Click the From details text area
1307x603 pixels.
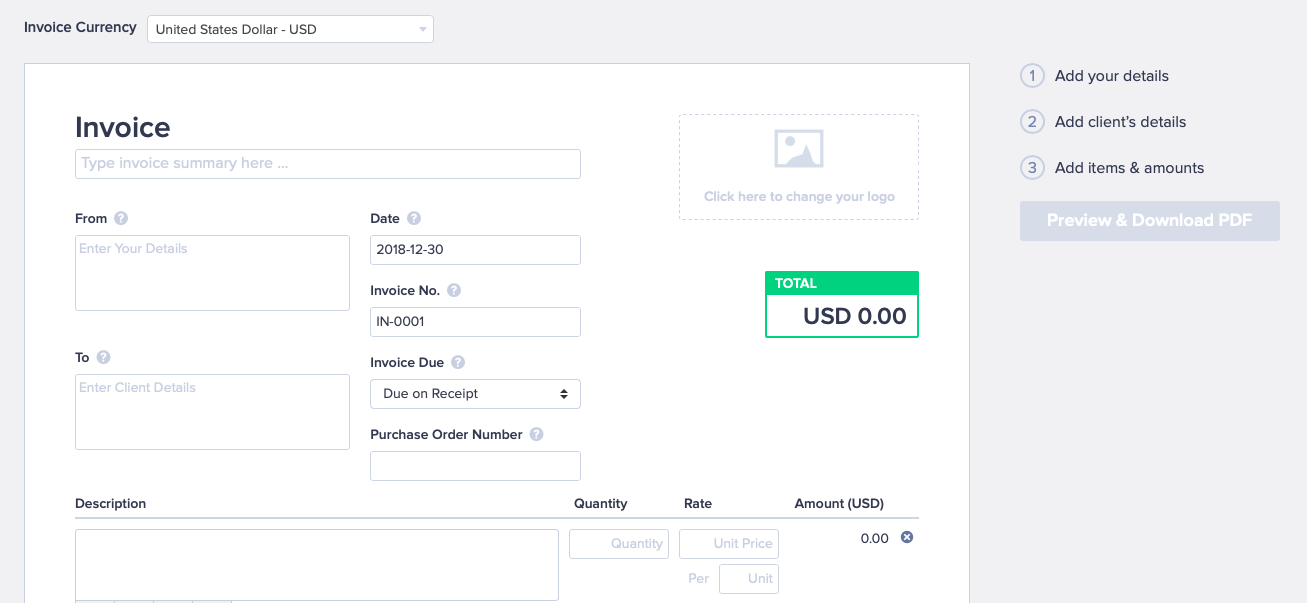coord(212,272)
